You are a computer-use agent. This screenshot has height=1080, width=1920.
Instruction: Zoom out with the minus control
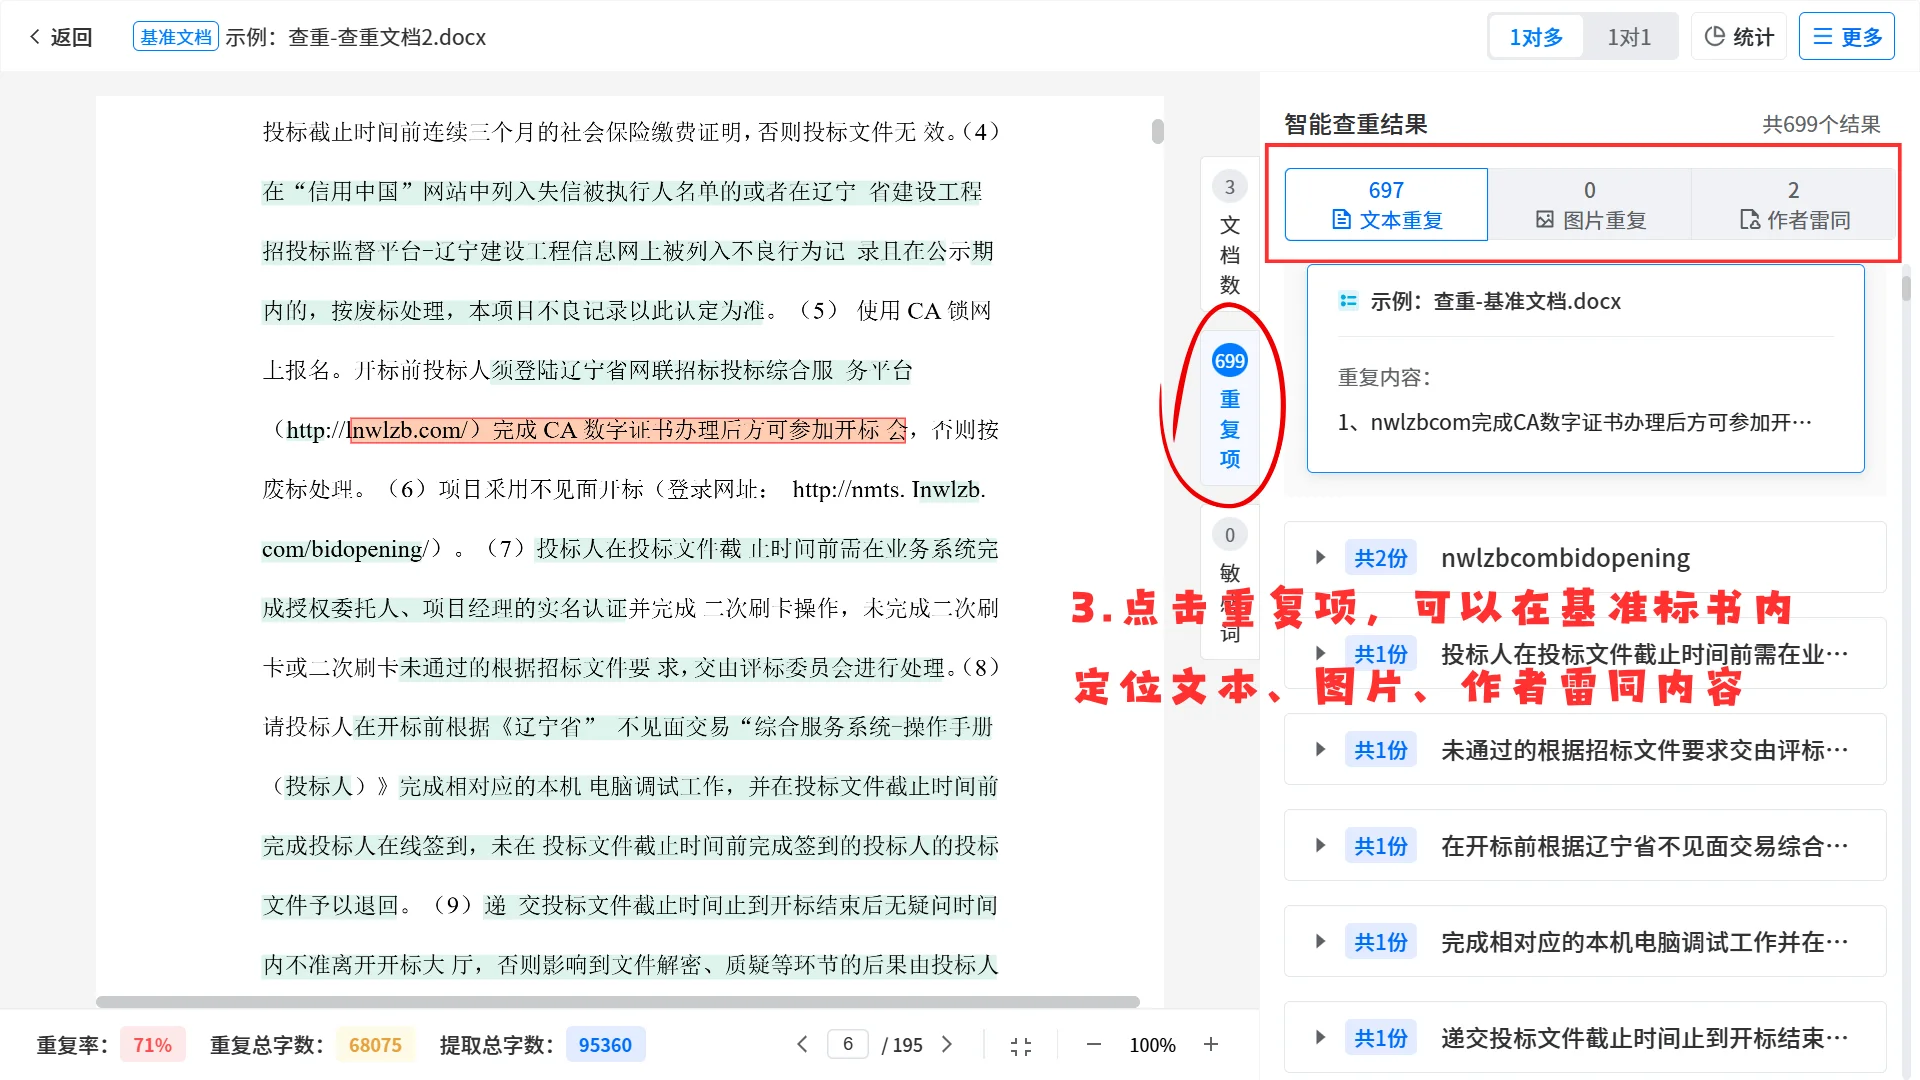coord(1093,1044)
